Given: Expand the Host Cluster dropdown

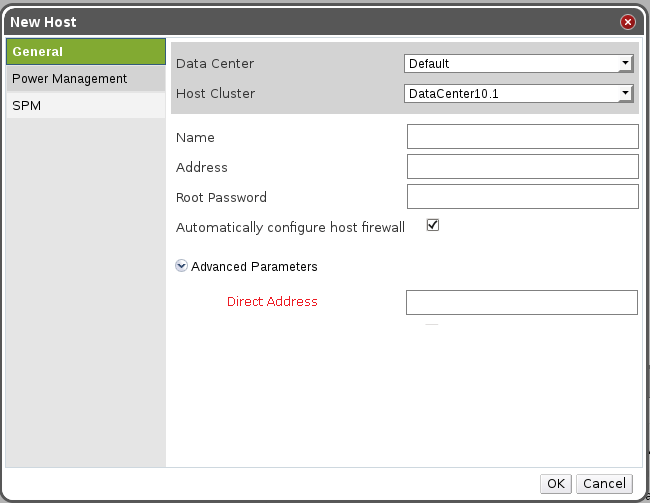Looking at the screenshot, I should tap(520, 94).
